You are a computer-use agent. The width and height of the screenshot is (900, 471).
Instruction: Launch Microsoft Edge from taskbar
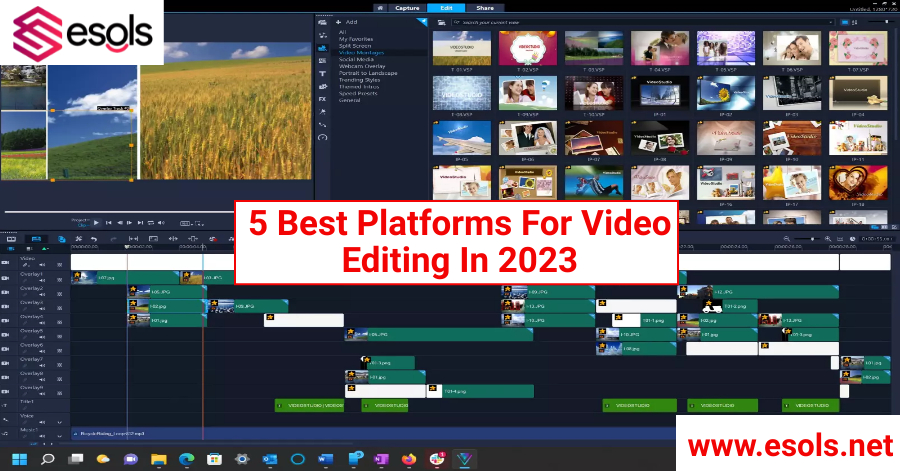187,459
